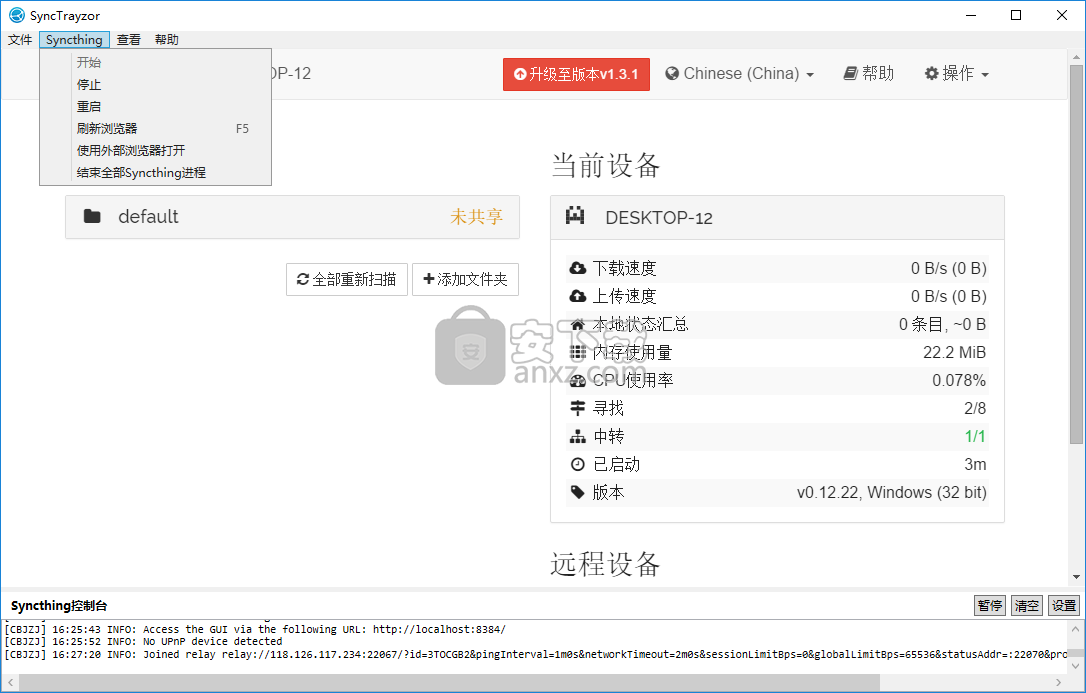Click the 2/8 discovery value
This screenshot has height=693, width=1086.
pos(975,408)
